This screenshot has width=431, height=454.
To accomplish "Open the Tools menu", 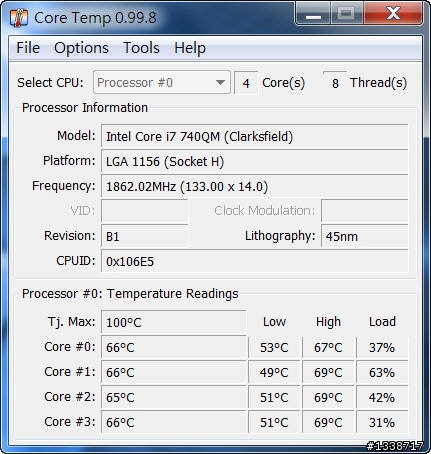I will pos(141,48).
